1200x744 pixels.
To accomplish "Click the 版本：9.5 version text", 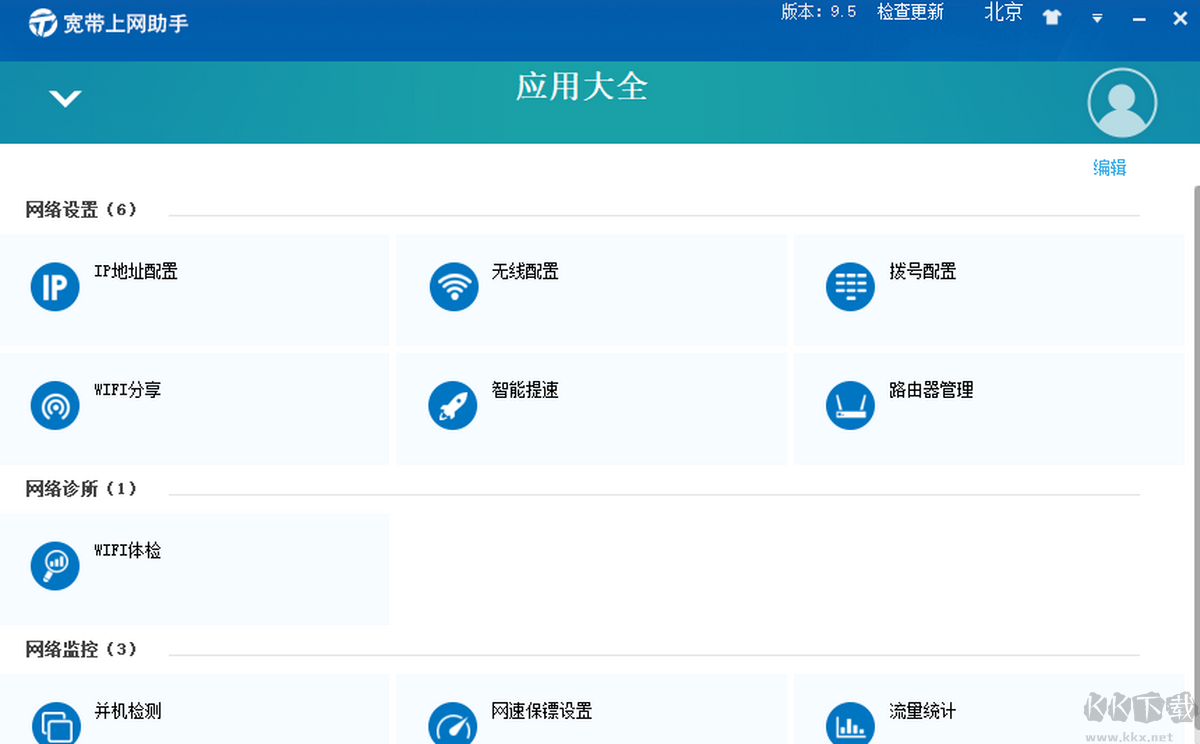I will (818, 12).
